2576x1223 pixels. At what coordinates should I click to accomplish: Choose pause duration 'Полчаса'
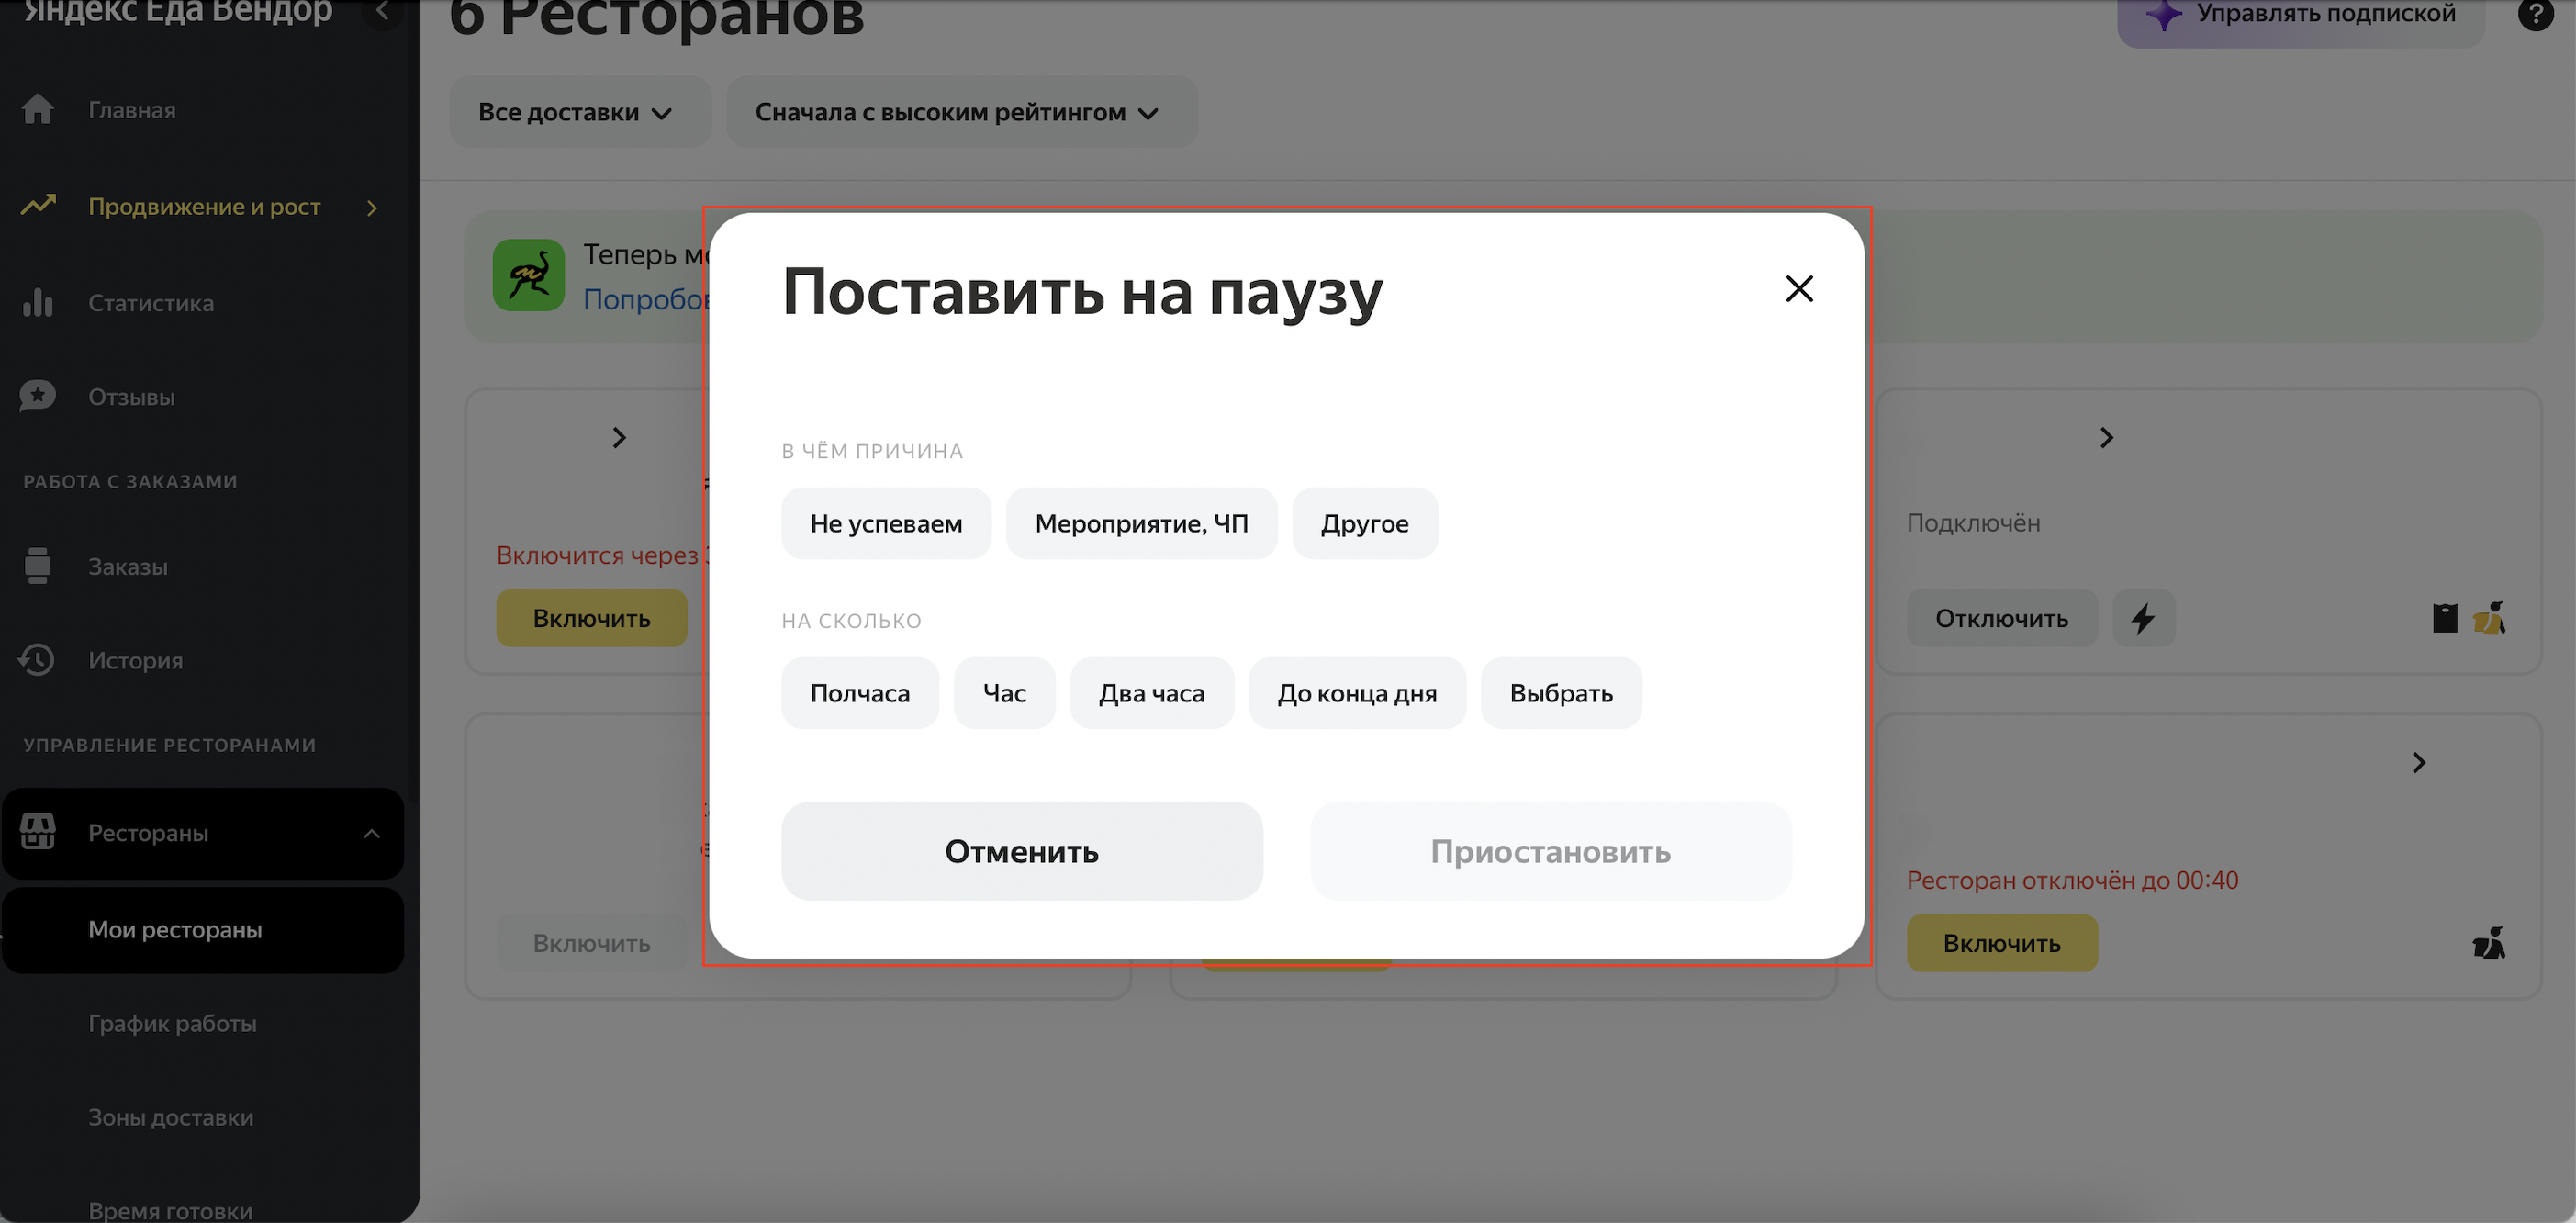[x=860, y=693]
